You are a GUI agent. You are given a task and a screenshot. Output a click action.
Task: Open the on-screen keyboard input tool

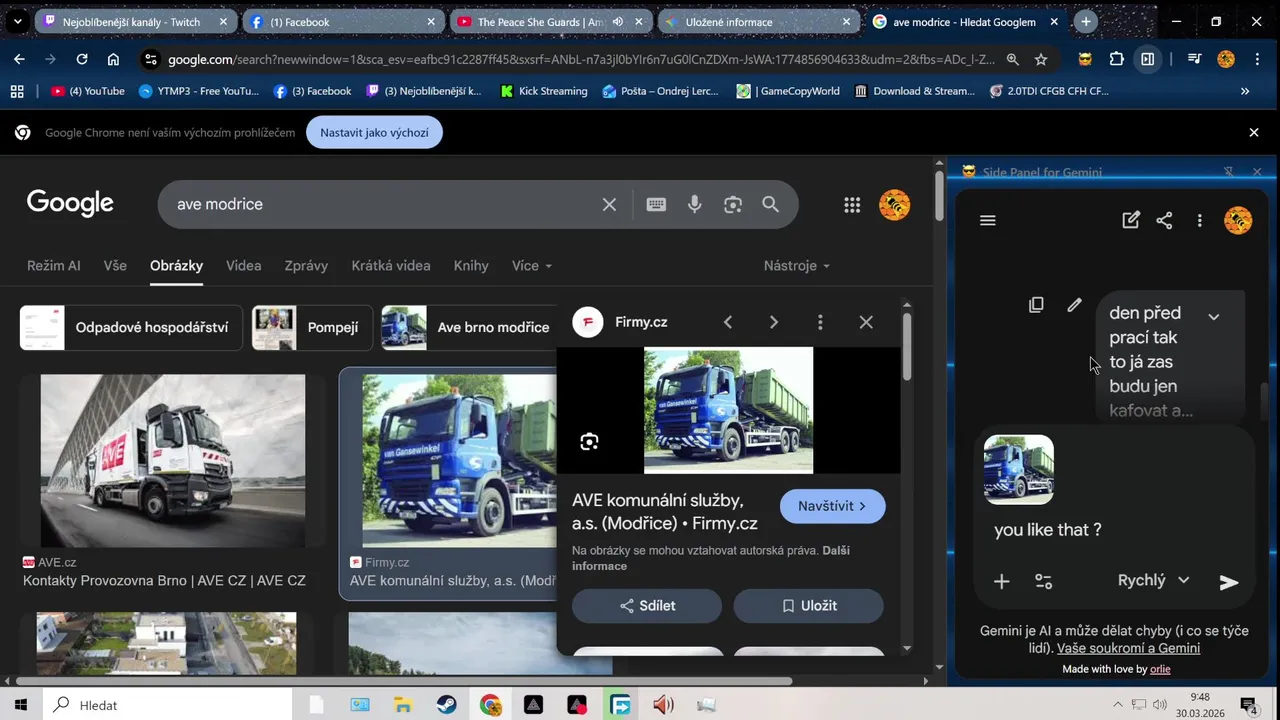tap(656, 204)
